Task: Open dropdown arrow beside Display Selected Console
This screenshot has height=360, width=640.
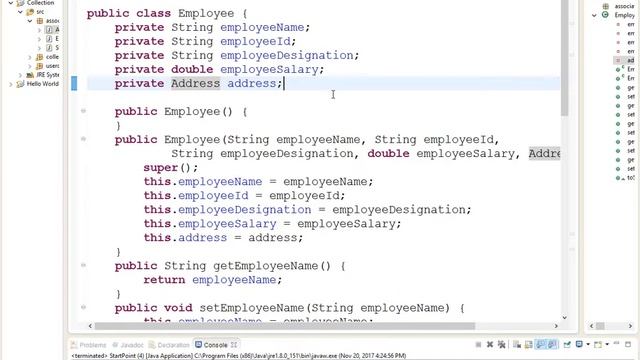Action: tap(588, 344)
